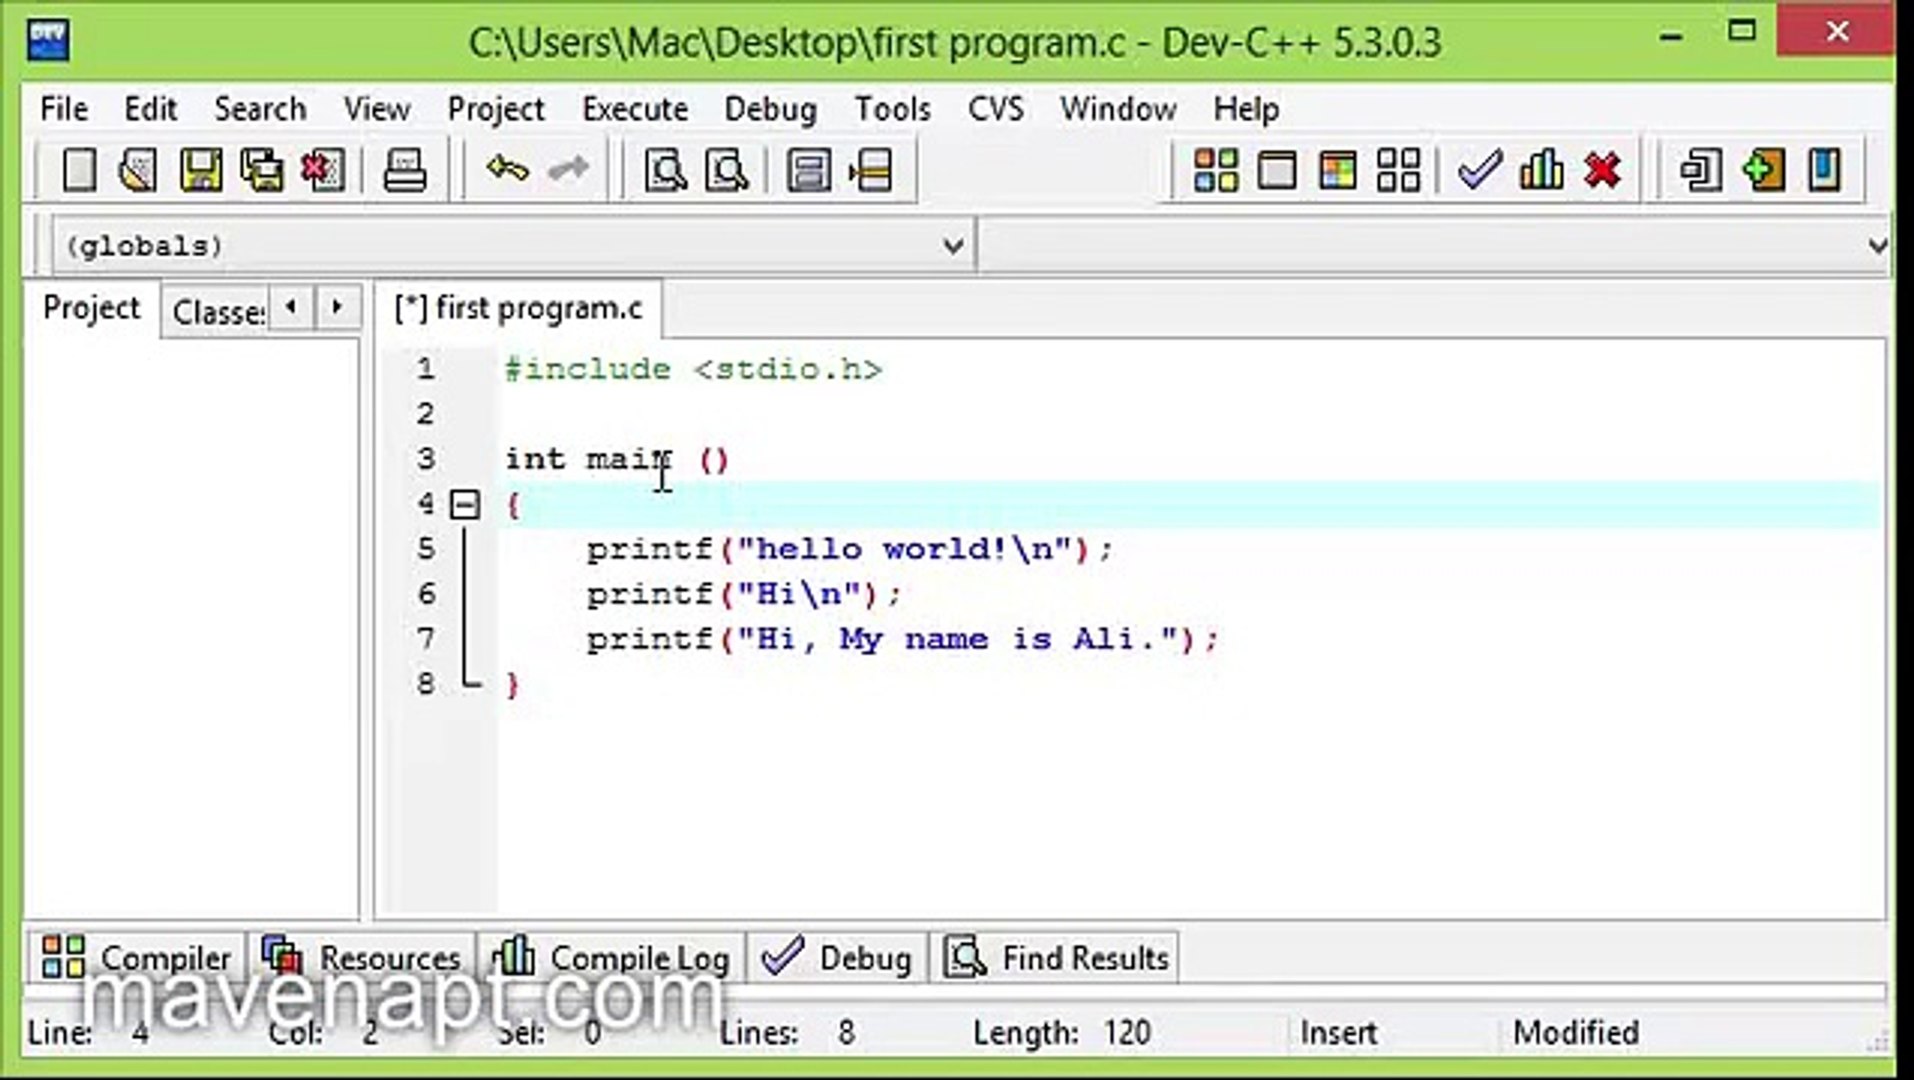The image size is (1914, 1080).
Task: Open the View menu
Action: pyautogui.click(x=377, y=108)
